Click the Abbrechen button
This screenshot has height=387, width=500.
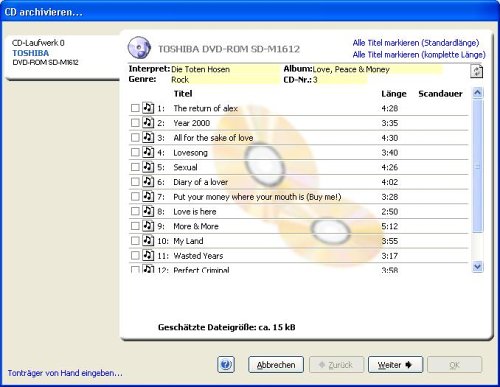(276, 365)
